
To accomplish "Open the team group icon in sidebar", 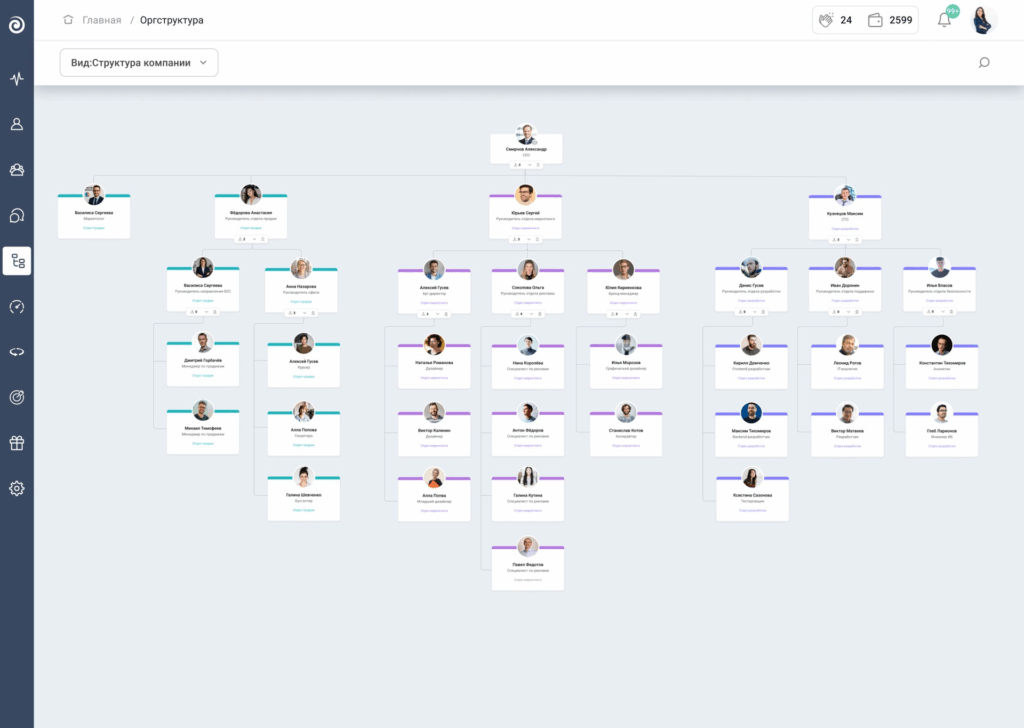I will [x=17, y=170].
